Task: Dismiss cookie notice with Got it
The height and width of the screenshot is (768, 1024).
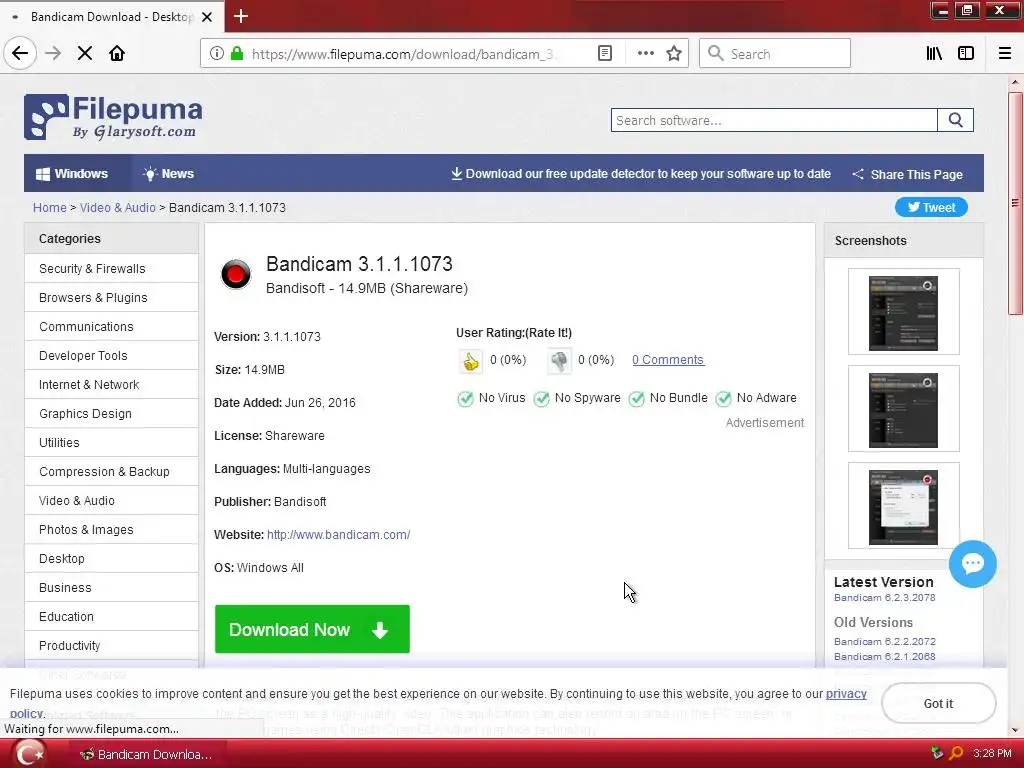Action: coord(938,703)
